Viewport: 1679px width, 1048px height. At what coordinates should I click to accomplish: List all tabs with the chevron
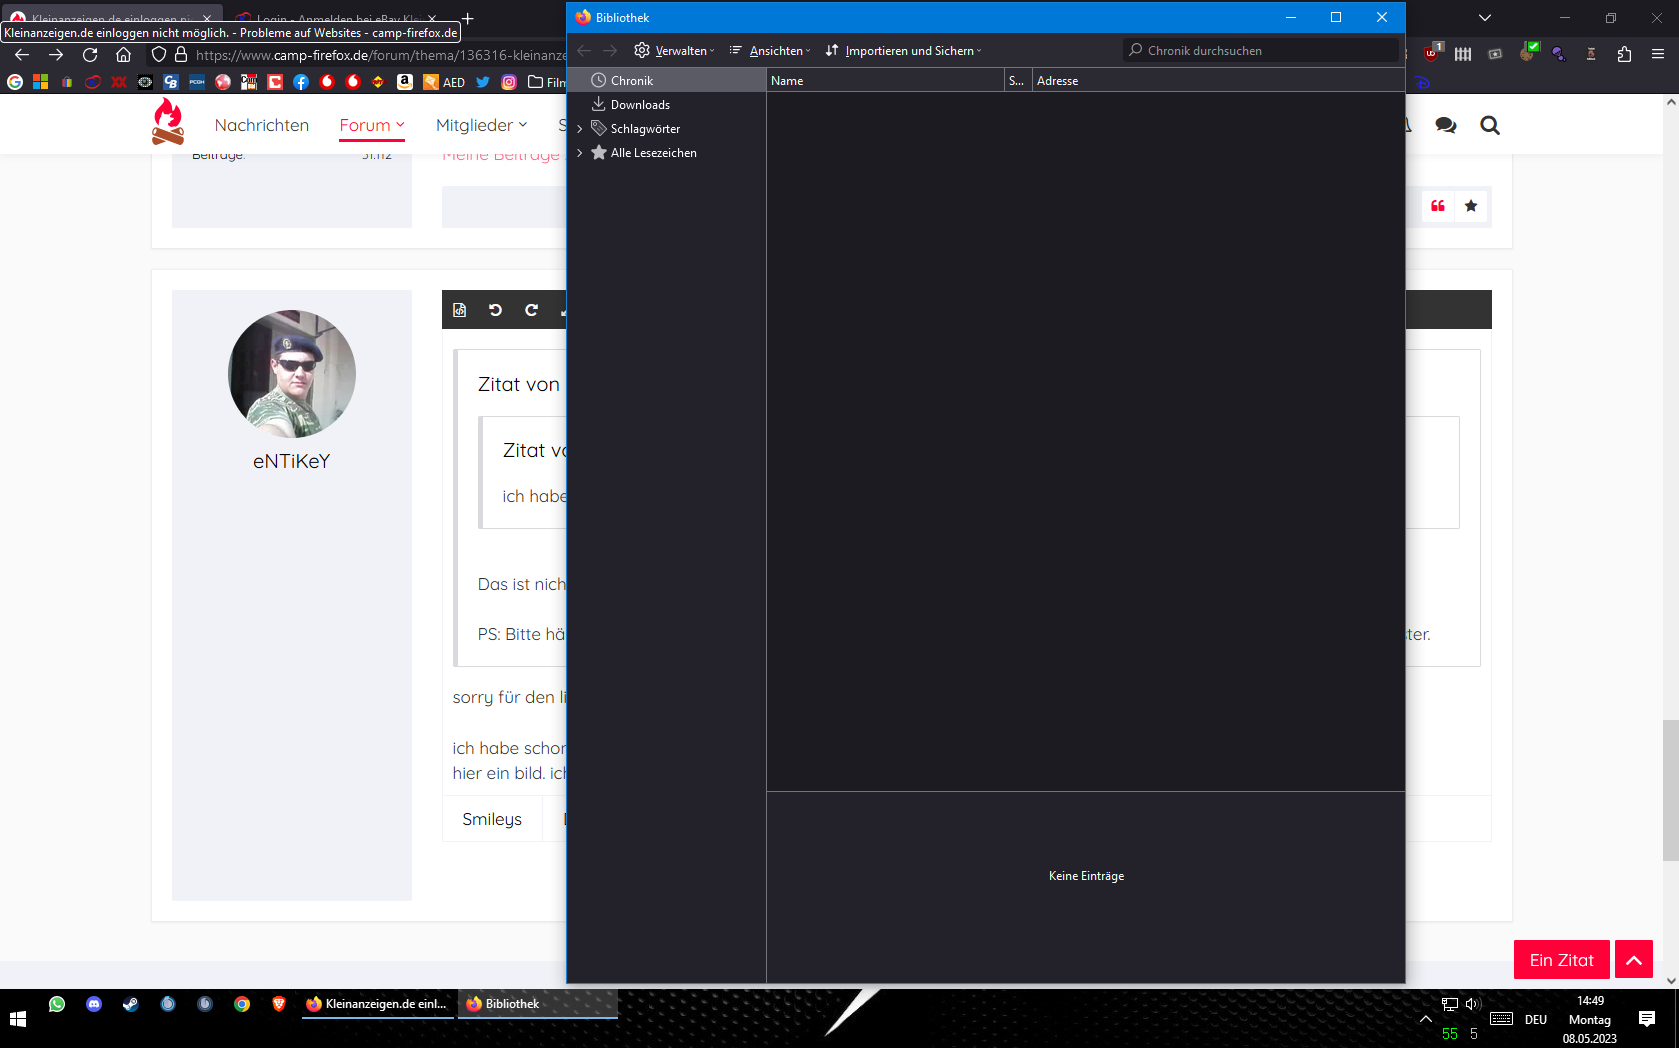pos(1485,18)
